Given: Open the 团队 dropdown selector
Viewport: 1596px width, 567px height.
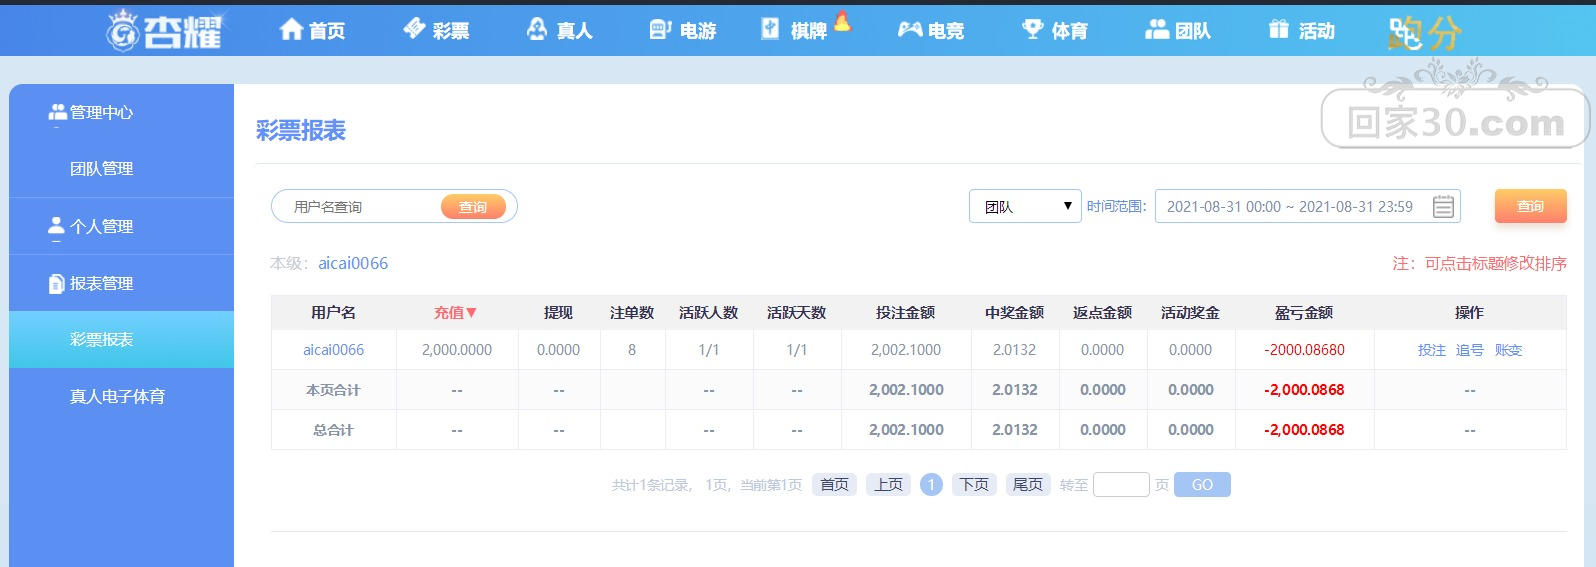Looking at the screenshot, I should point(1025,206).
